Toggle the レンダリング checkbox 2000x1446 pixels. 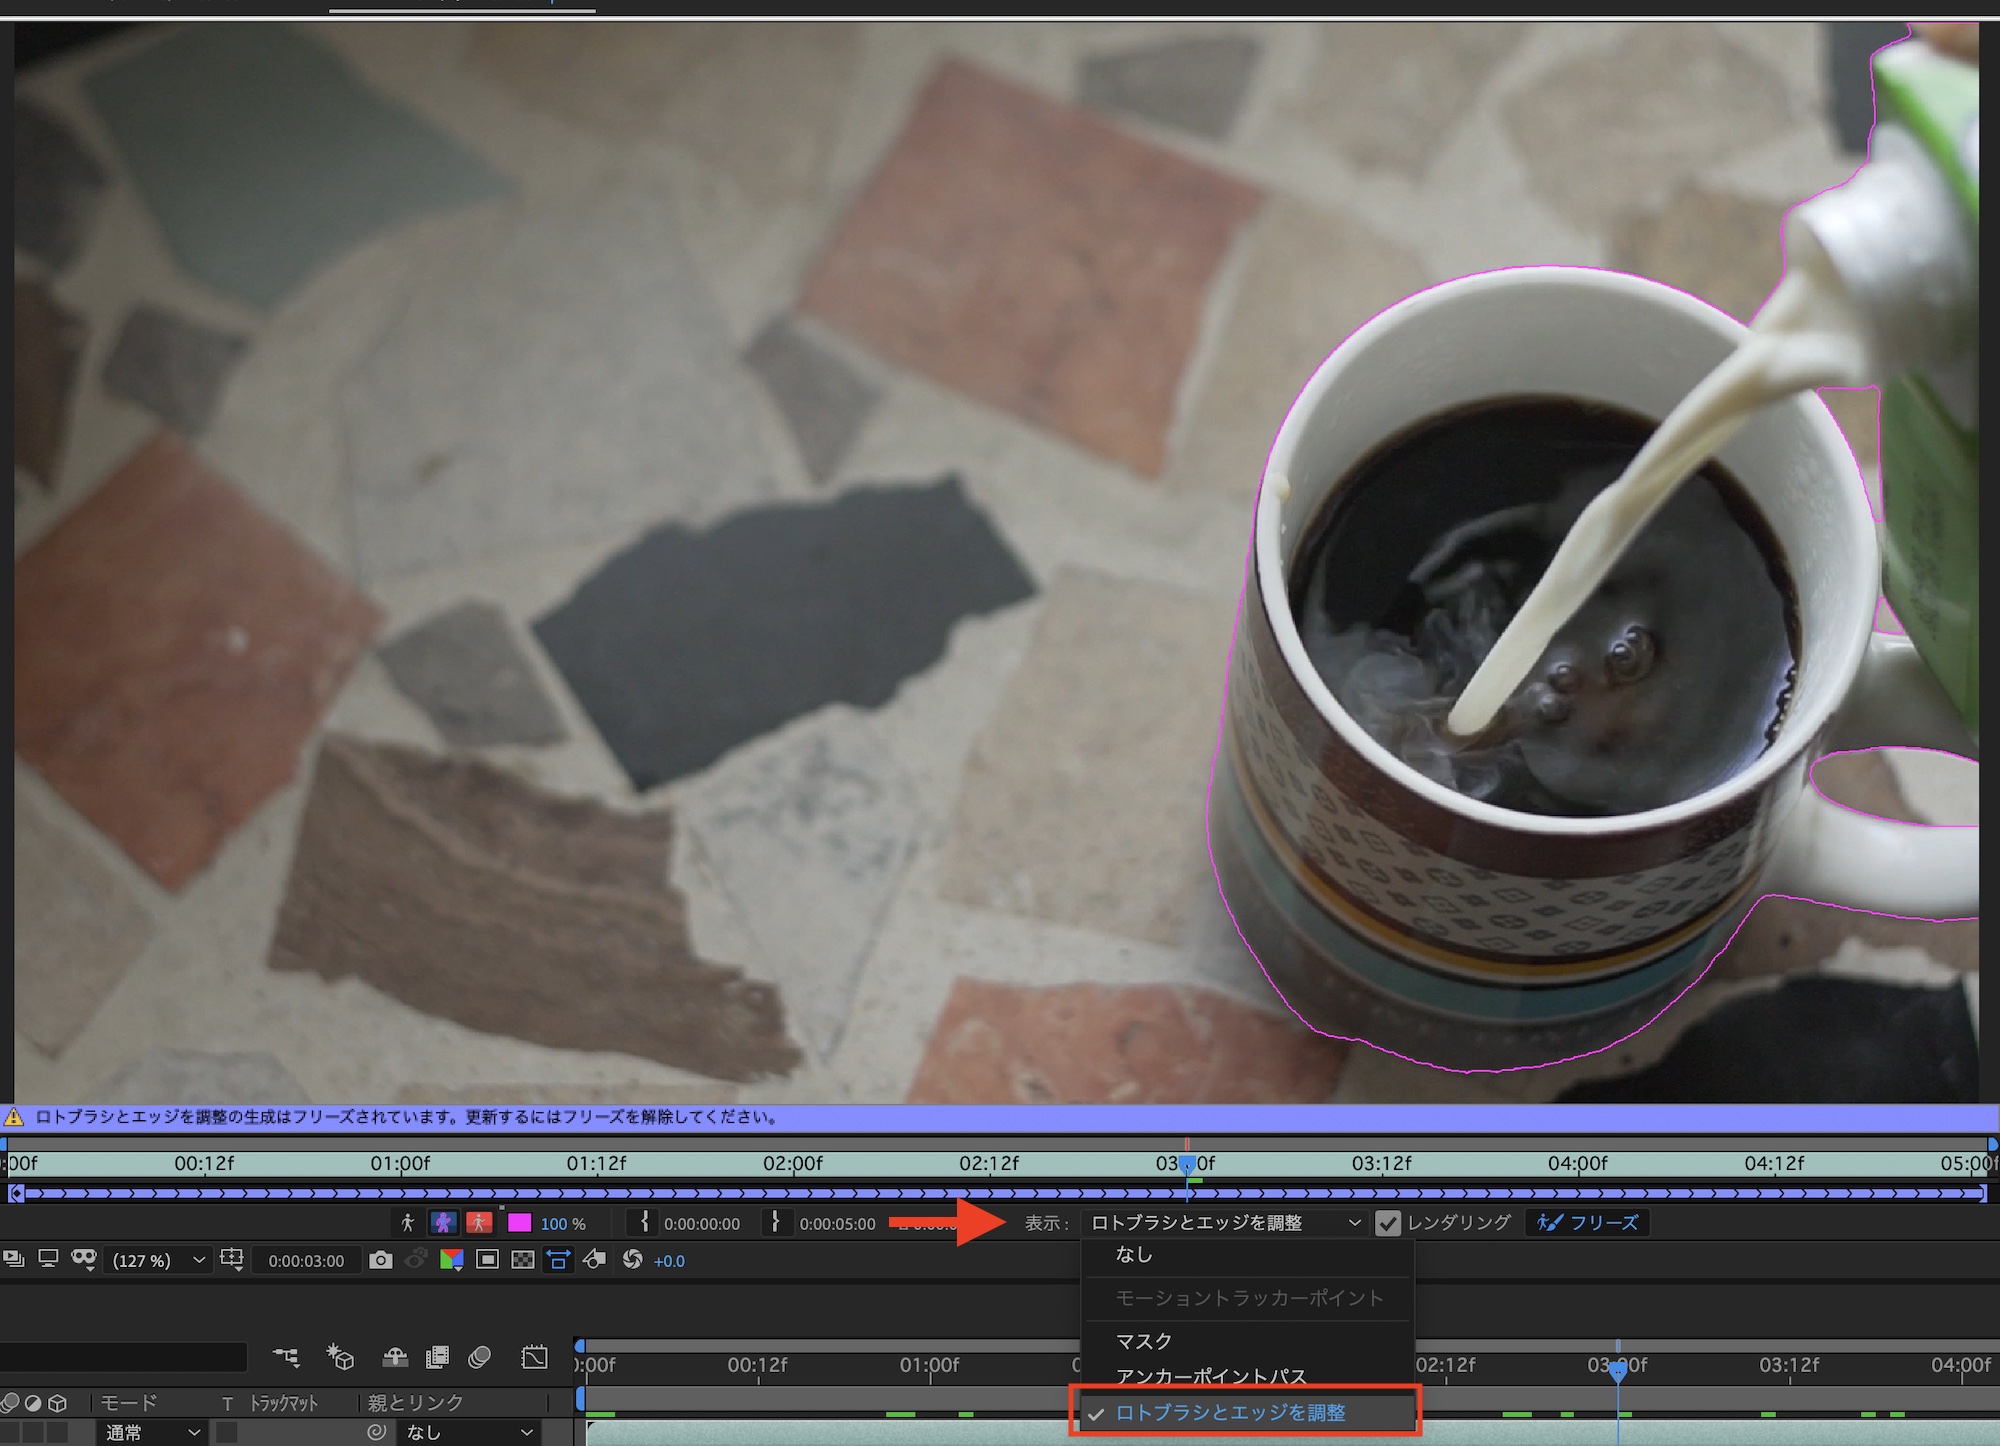pyautogui.click(x=1388, y=1223)
